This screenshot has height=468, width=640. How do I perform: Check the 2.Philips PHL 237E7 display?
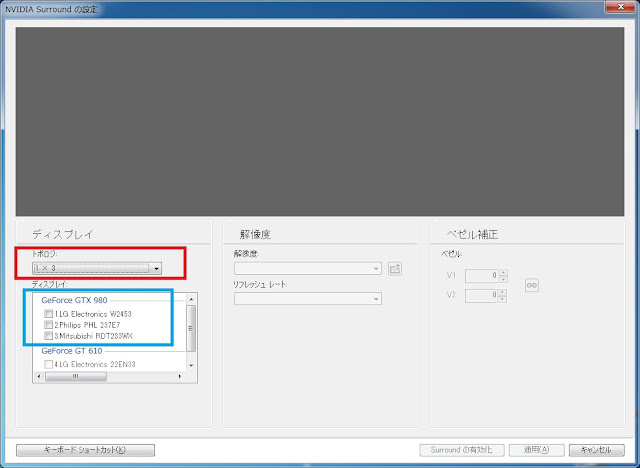[x=49, y=325]
